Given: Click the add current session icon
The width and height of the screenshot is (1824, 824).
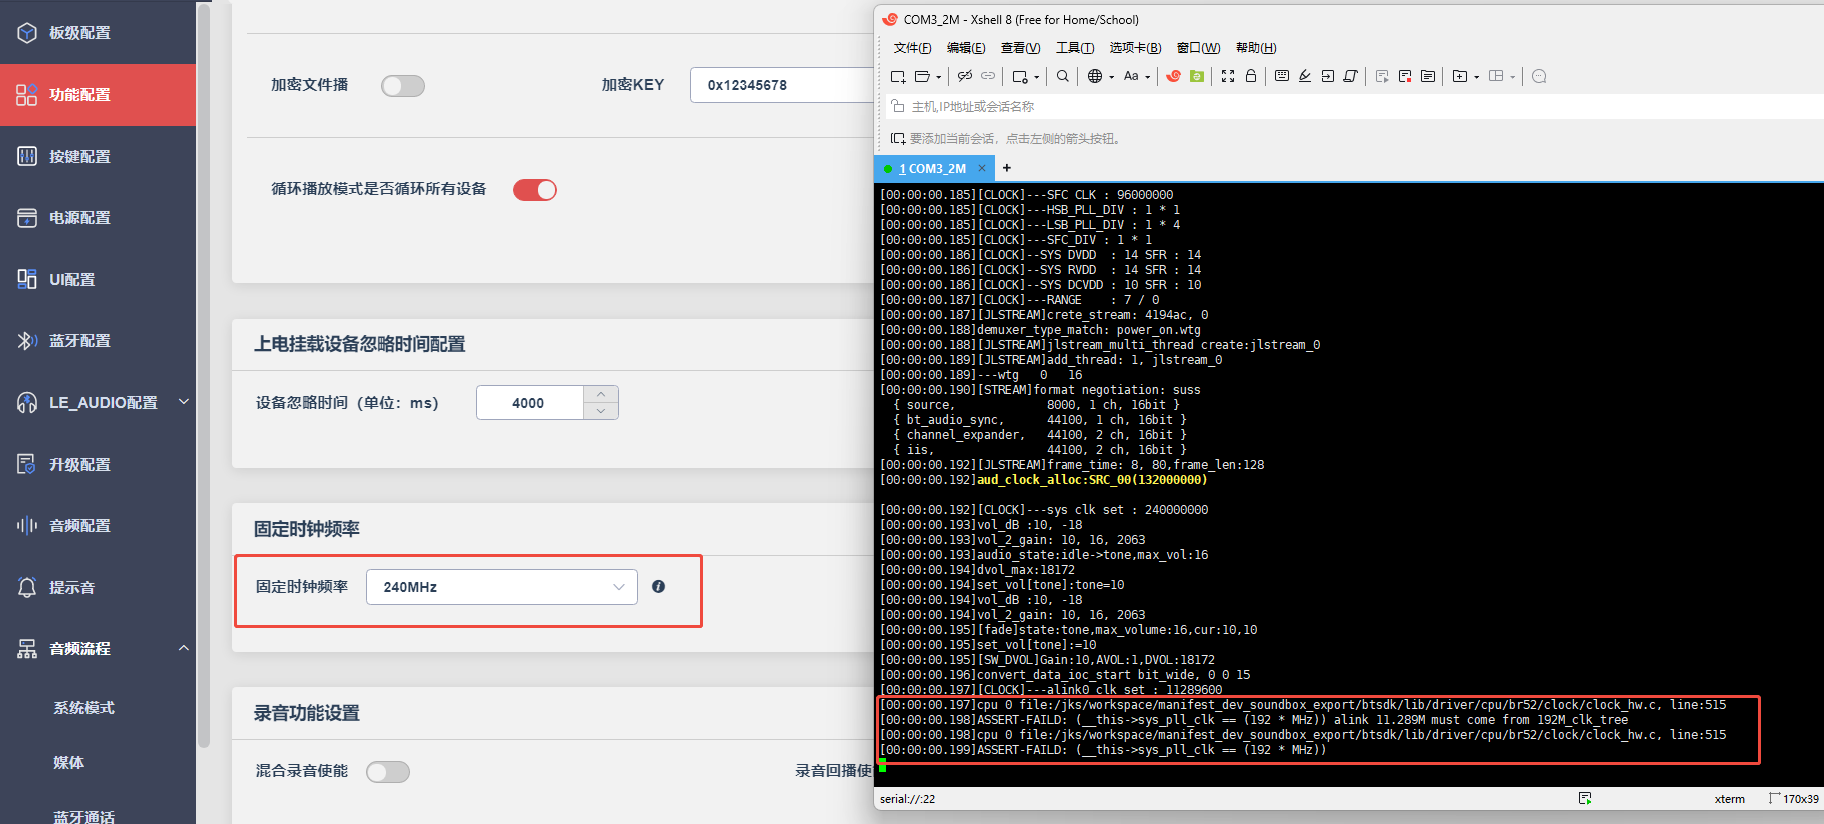Looking at the screenshot, I should [898, 139].
